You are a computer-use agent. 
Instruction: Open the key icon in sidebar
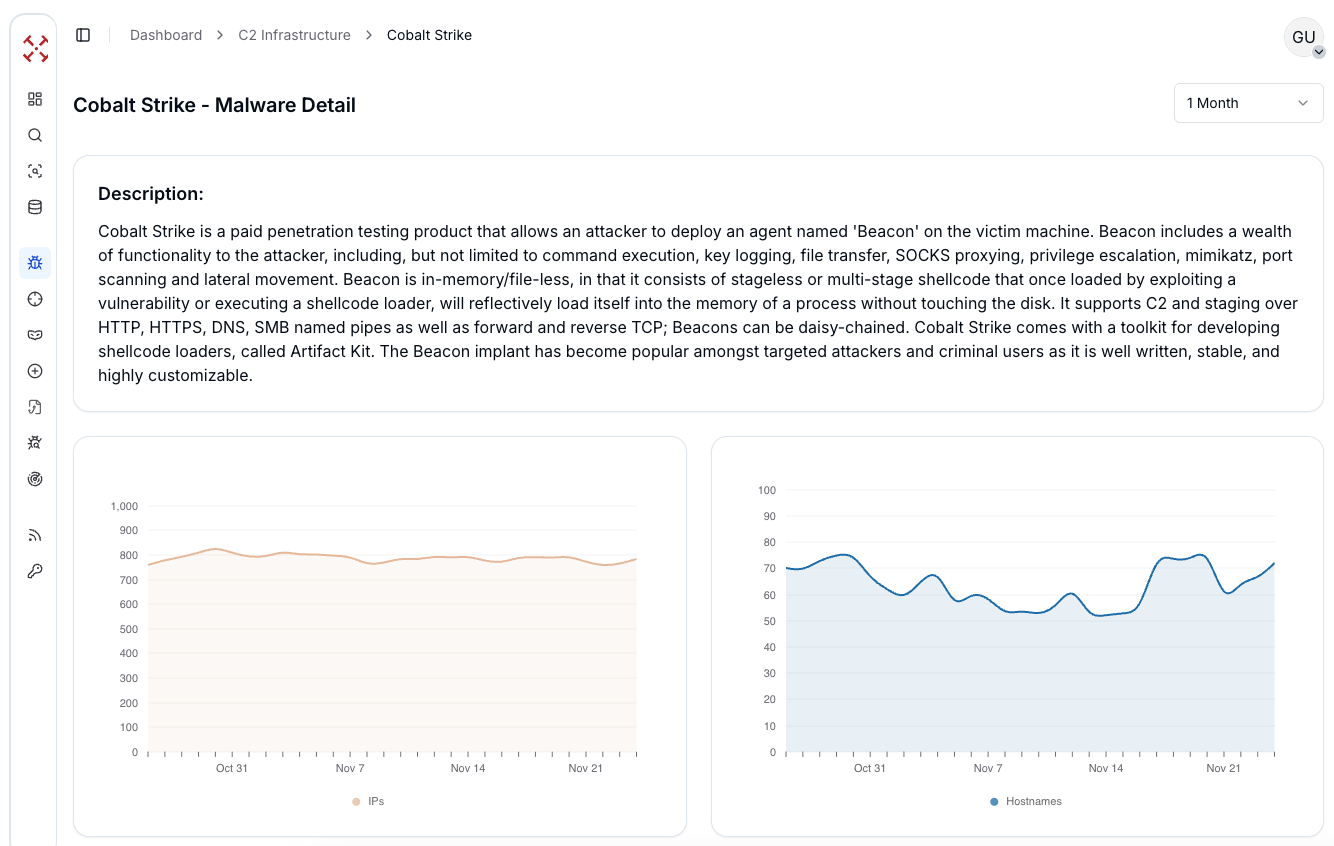(x=35, y=571)
